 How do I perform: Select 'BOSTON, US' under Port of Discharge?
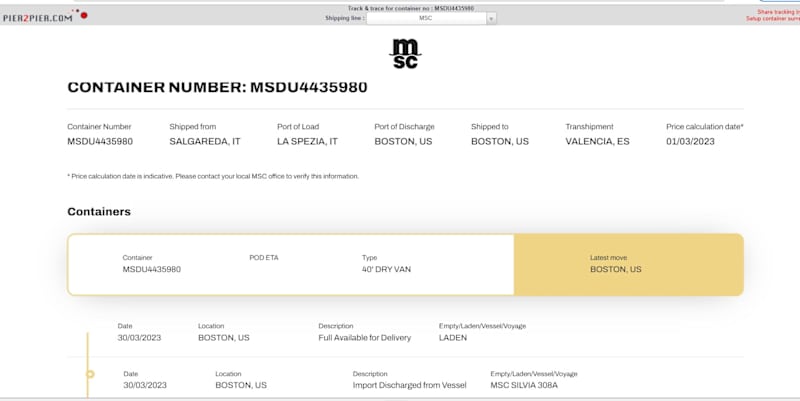click(x=403, y=141)
